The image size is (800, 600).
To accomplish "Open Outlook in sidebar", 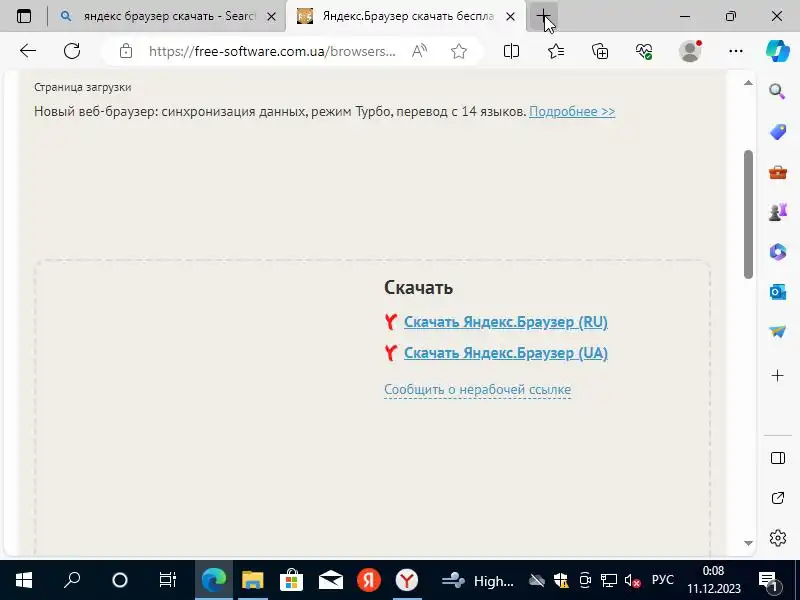I will [778, 292].
